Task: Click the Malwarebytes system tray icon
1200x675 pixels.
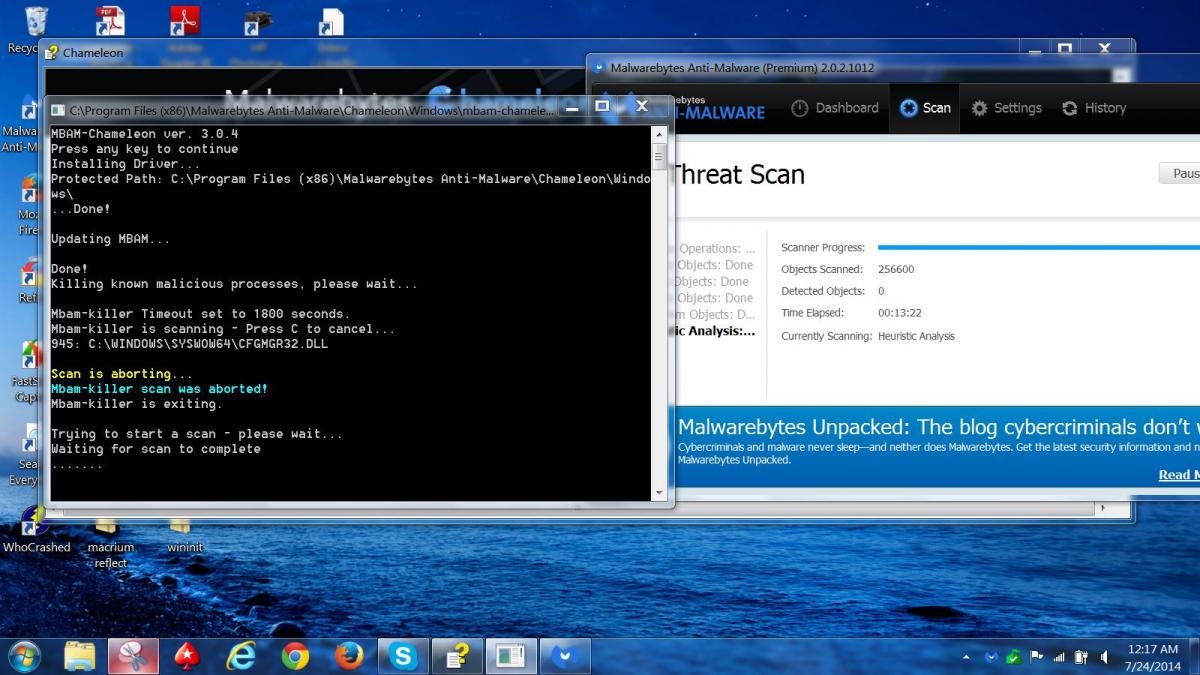Action: [991, 657]
